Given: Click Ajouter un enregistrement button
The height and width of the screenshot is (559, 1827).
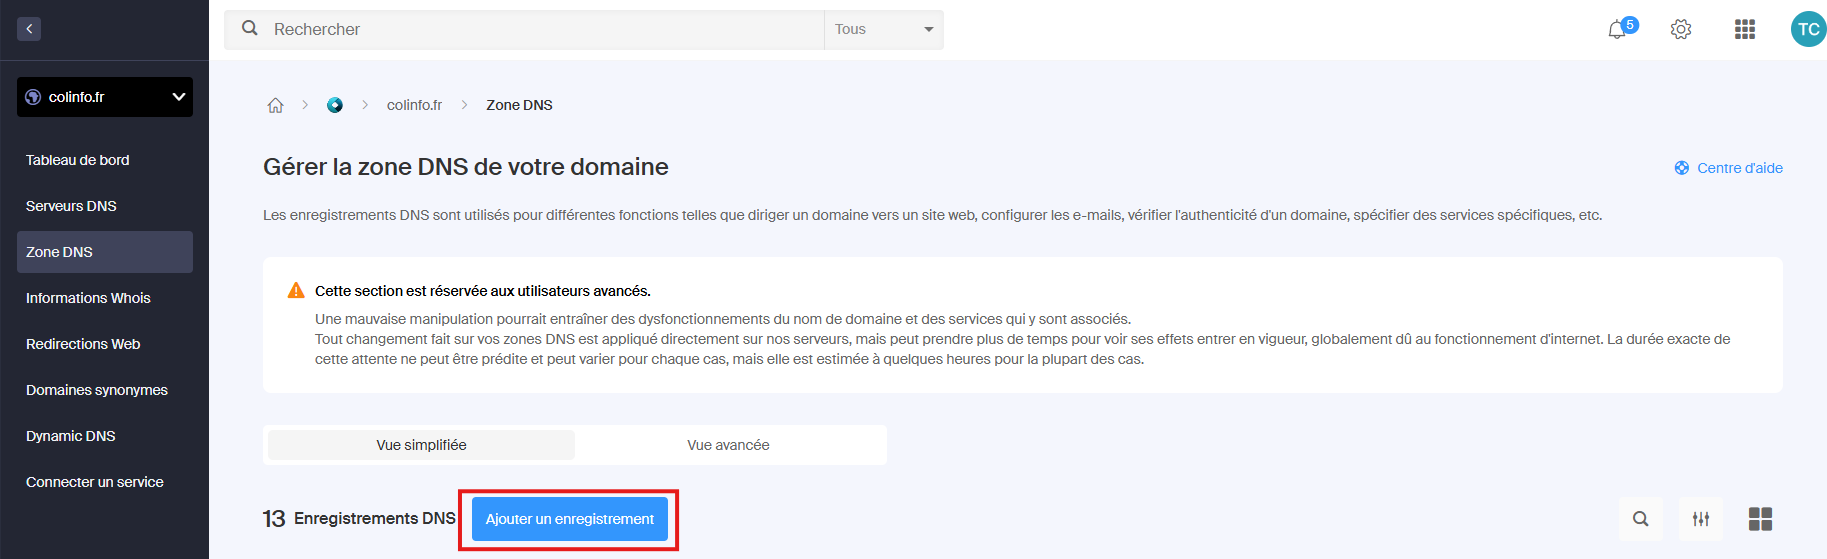Looking at the screenshot, I should [569, 519].
